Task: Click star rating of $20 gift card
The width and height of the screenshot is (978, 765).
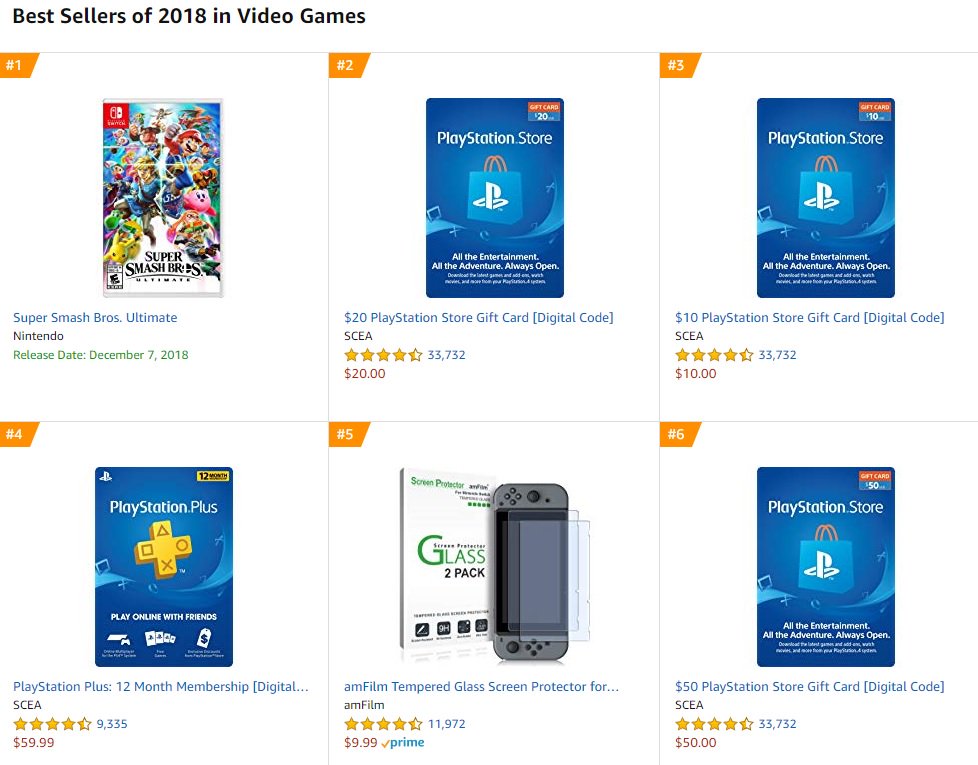Action: tap(383, 355)
